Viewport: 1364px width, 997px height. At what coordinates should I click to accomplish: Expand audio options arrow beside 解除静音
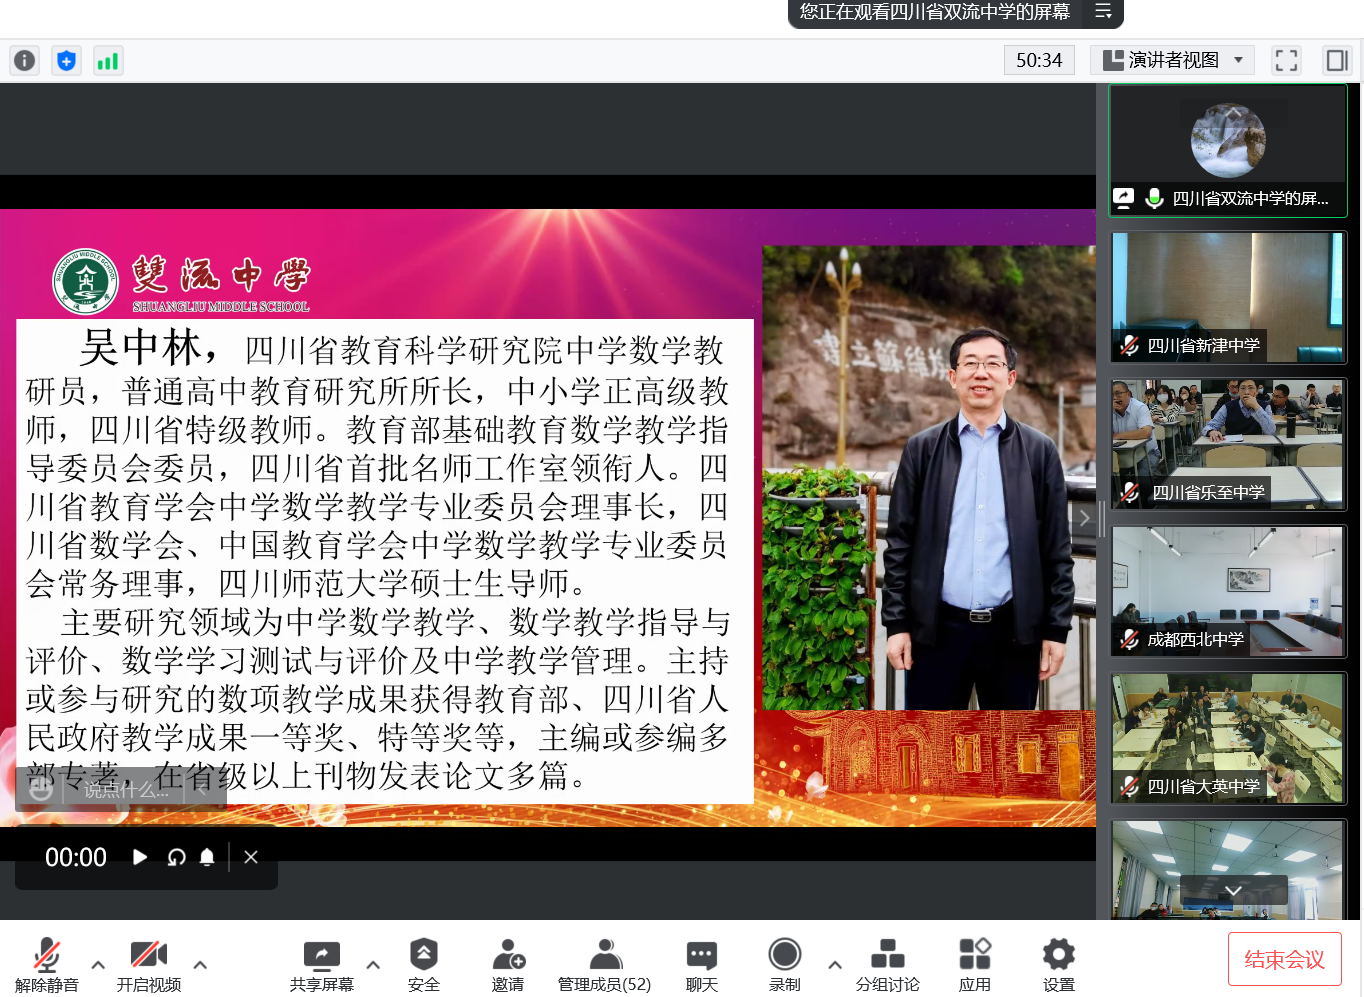tap(98, 965)
